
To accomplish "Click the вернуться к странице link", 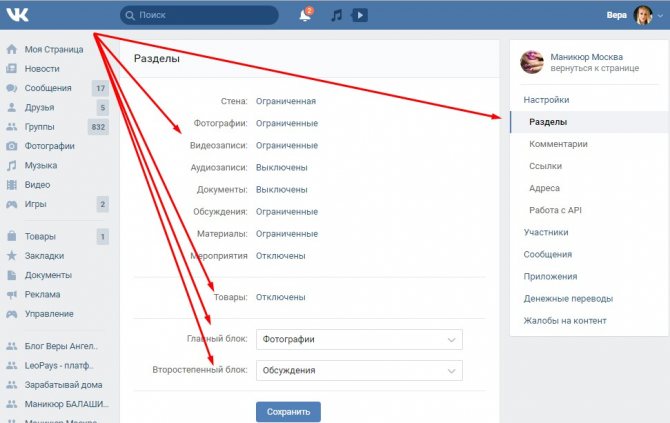I will pos(594,68).
